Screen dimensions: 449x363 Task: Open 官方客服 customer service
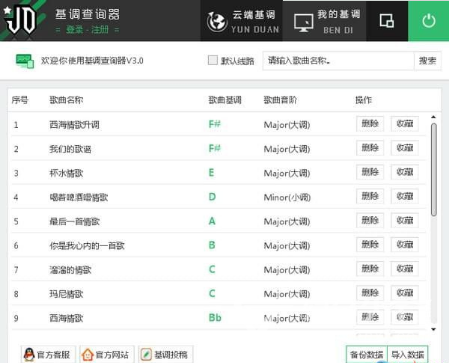pyautogui.click(x=48, y=355)
